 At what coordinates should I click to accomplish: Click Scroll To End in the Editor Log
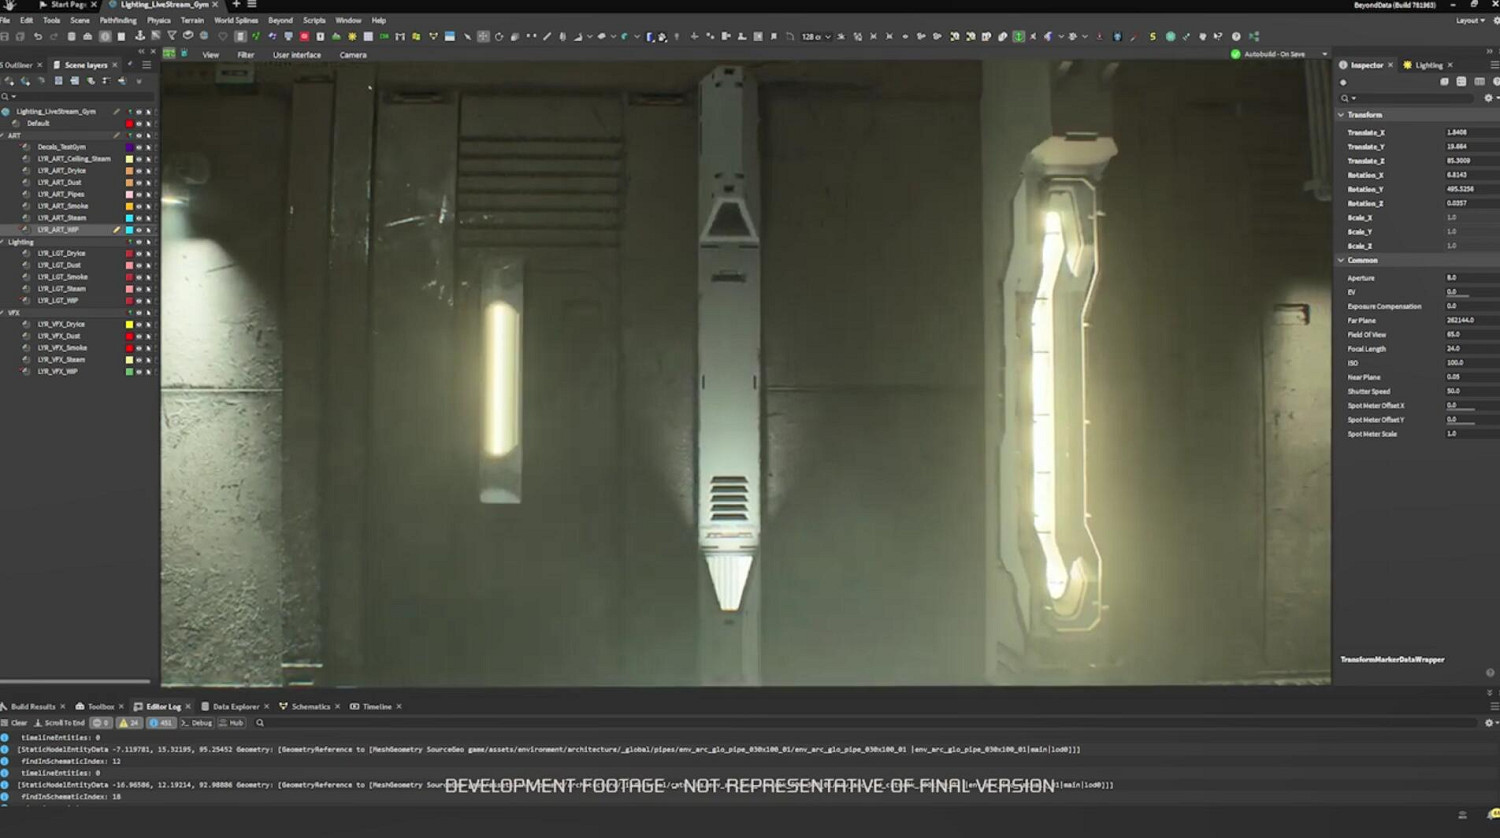(x=65, y=722)
